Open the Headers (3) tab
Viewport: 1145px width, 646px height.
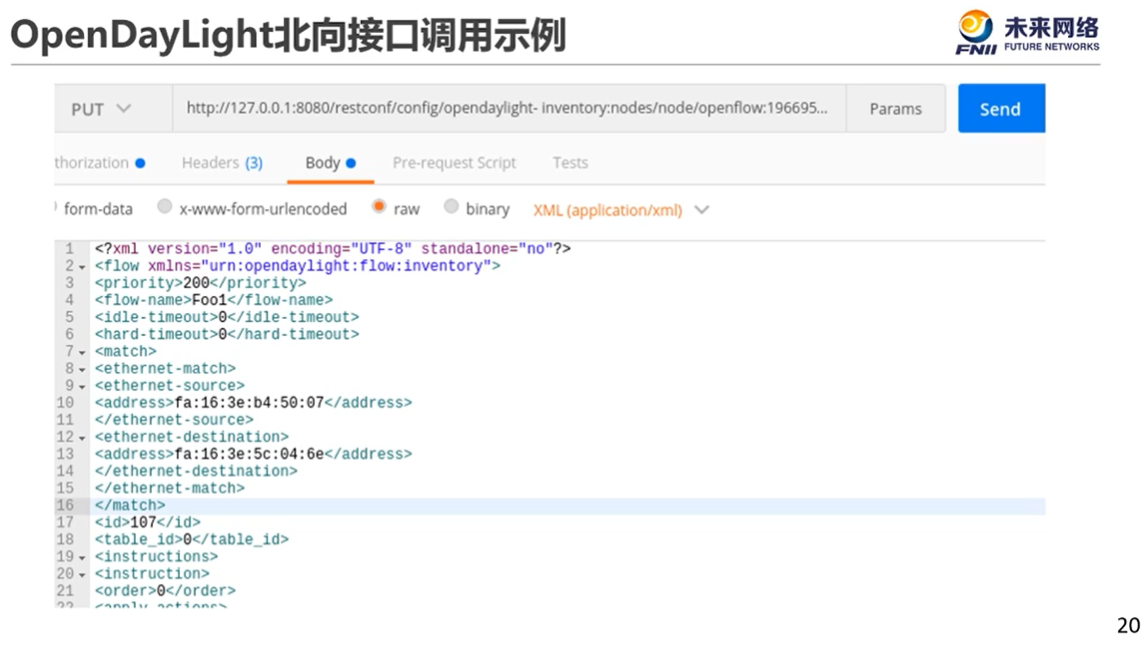[222, 163]
